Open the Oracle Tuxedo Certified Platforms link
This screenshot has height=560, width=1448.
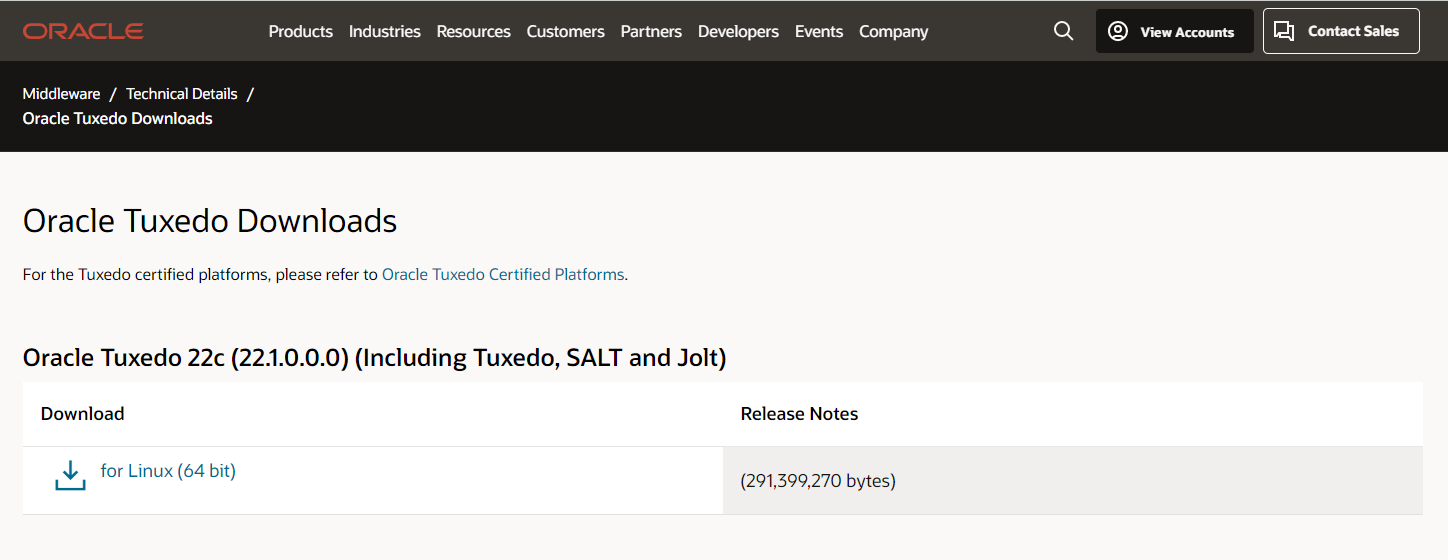click(503, 274)
